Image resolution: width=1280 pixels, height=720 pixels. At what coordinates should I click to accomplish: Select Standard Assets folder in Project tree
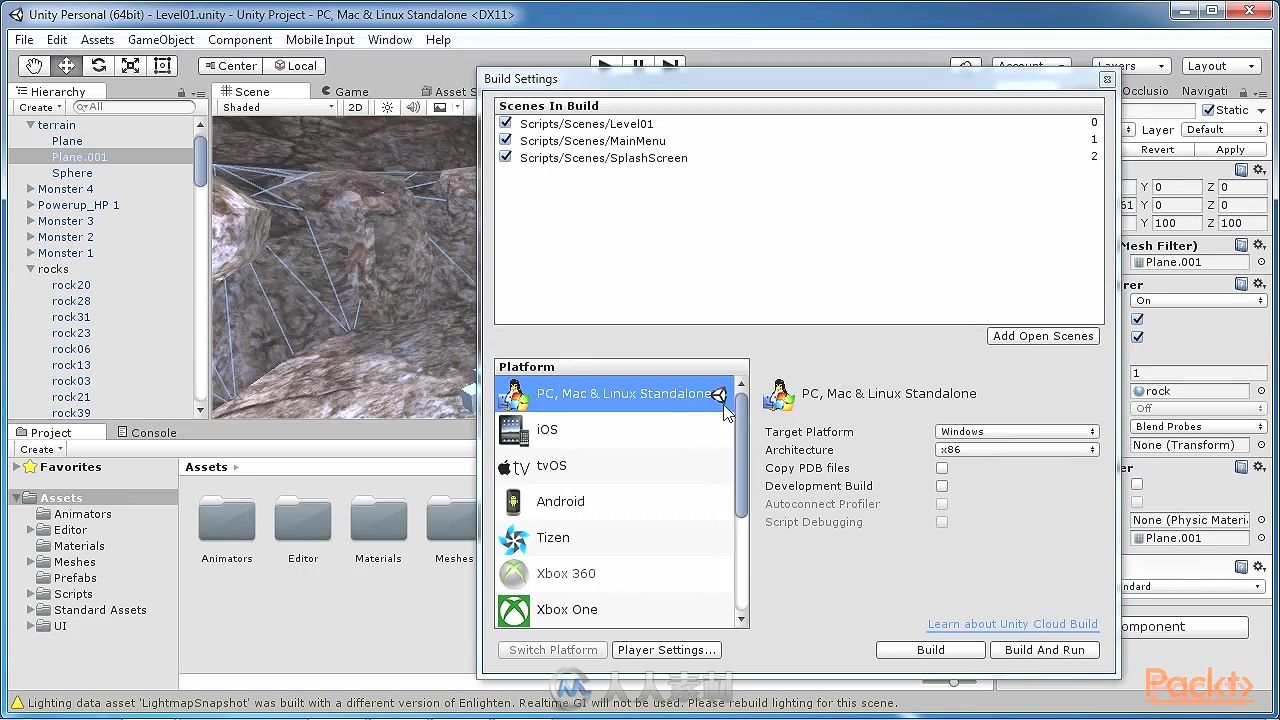[100, 610]
